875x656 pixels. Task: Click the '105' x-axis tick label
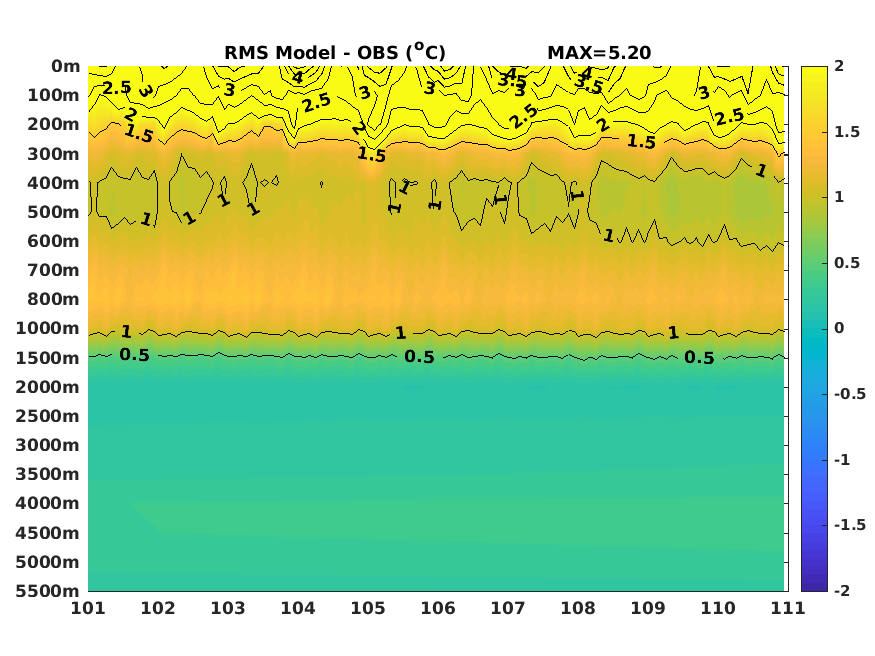tap(368, 608)
